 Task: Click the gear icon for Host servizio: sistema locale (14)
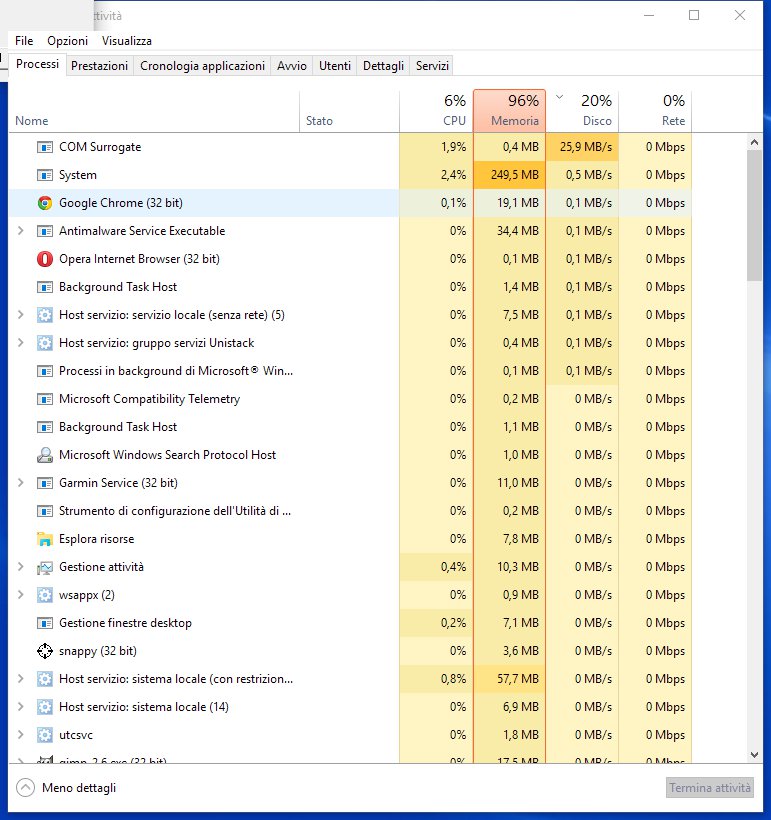[x=44, y=707]
